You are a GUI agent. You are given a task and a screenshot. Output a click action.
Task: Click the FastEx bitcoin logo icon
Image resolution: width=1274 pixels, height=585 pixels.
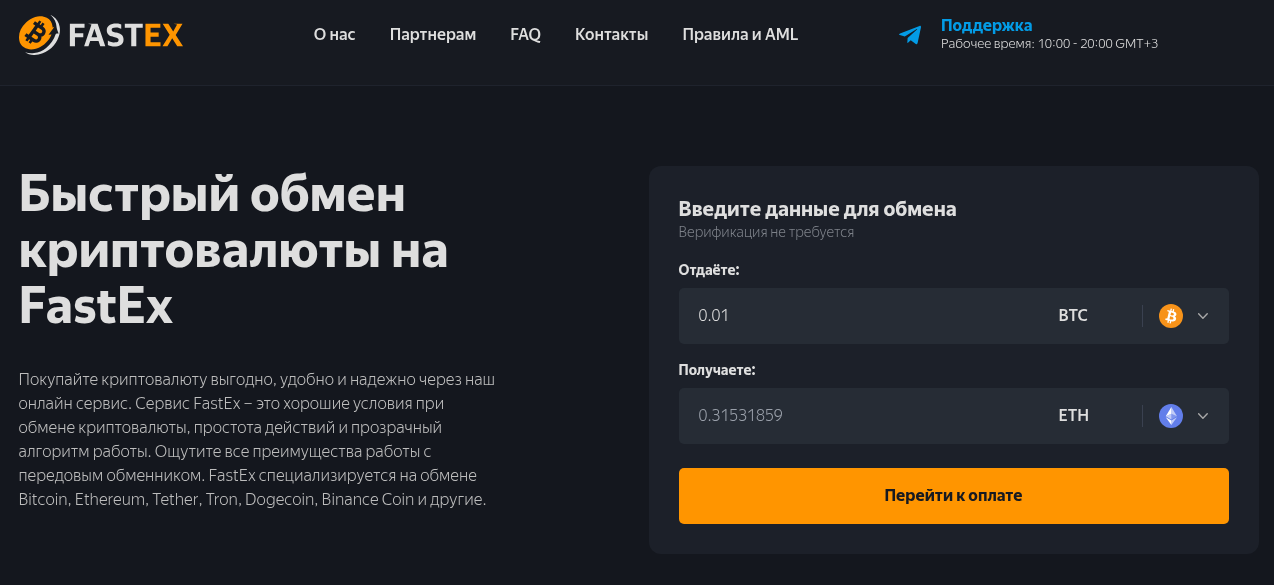(x=39, y=35)
